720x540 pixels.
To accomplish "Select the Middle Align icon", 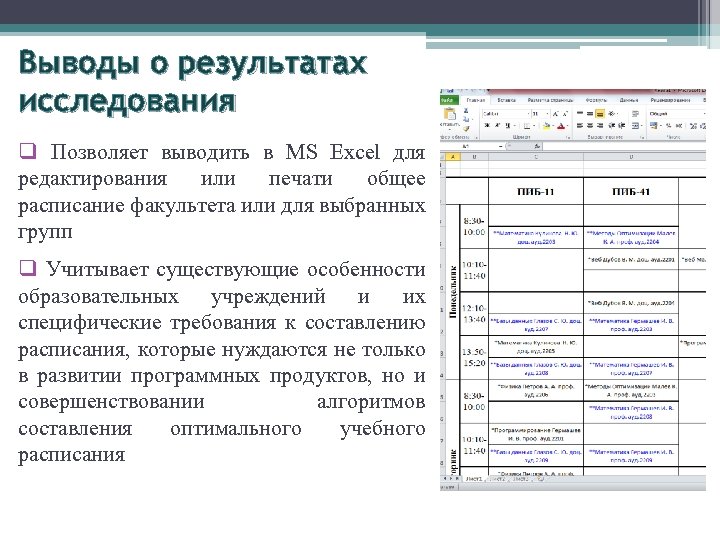I will point(590,113).
